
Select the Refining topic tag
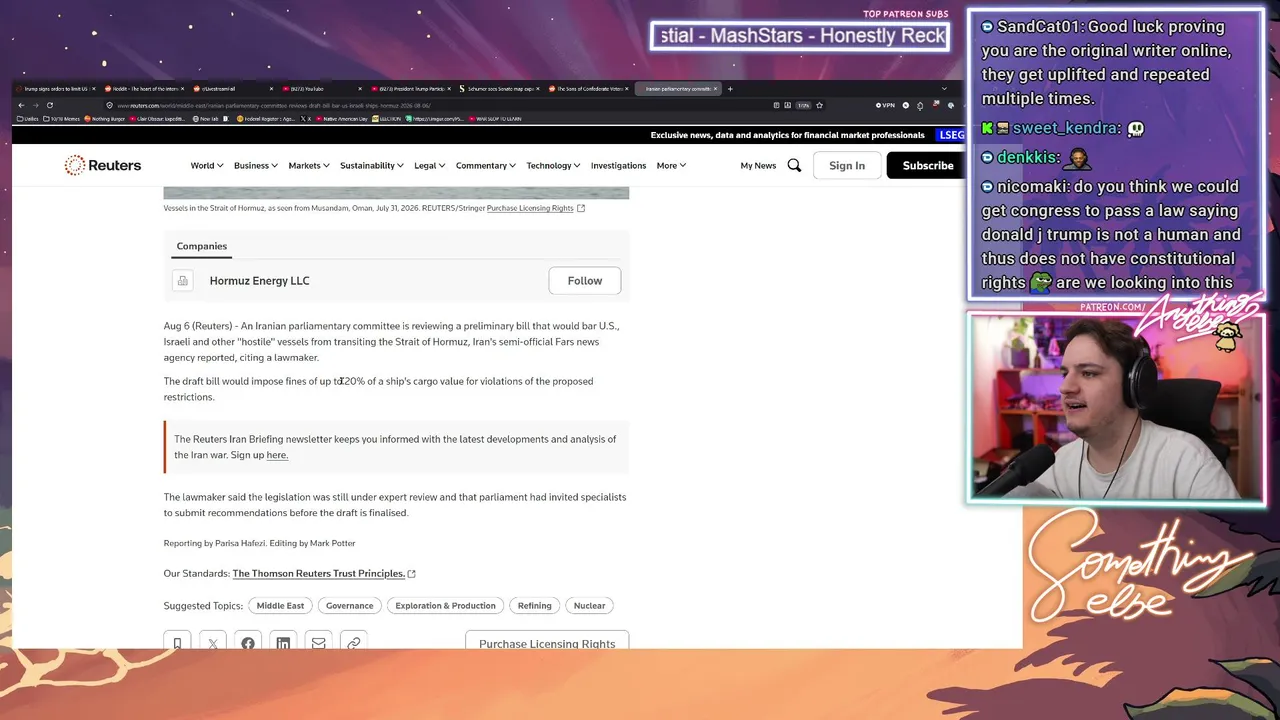[x=534, y=605]
